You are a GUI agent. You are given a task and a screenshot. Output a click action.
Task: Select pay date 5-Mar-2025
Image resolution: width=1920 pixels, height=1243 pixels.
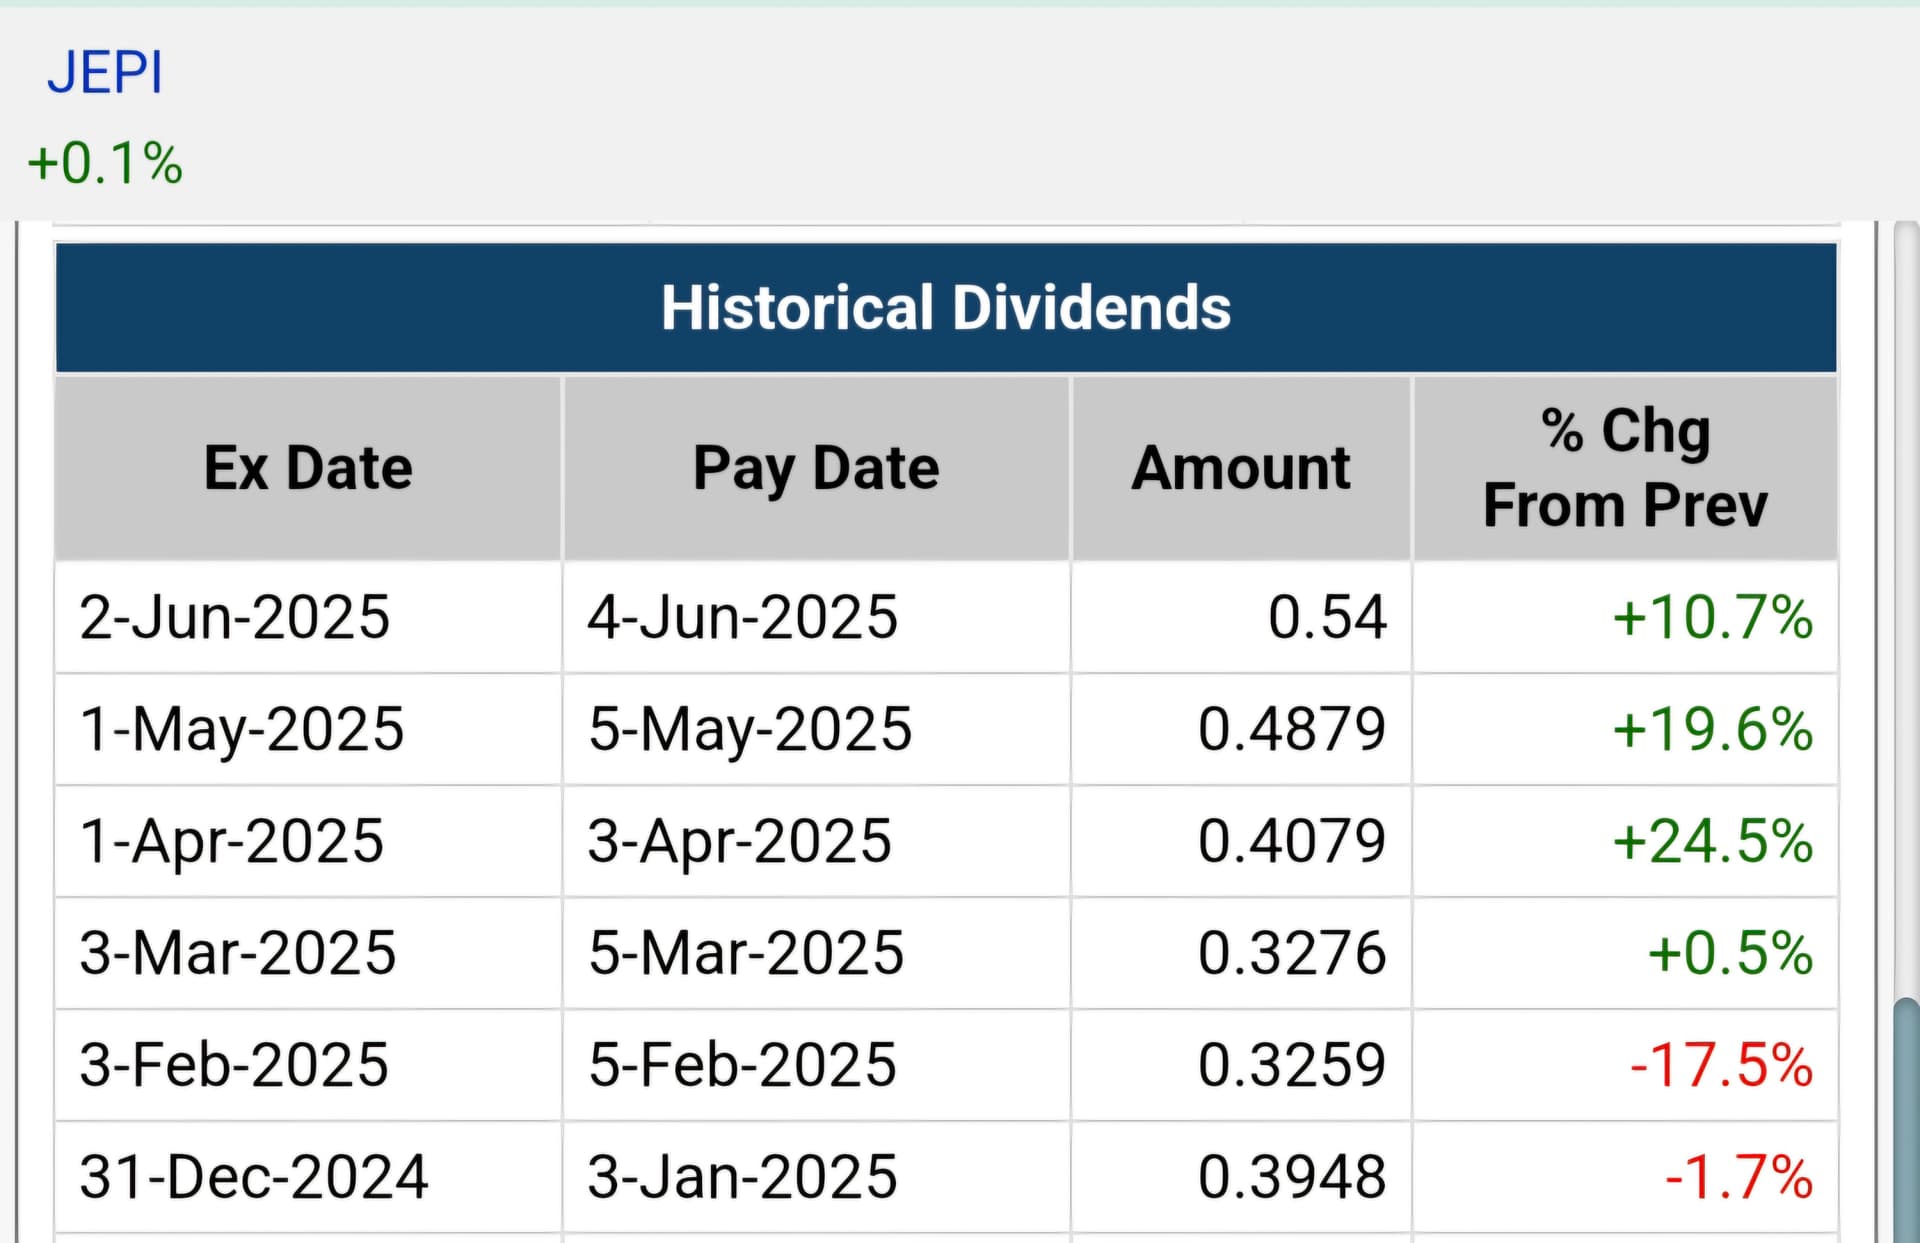(746, 953)
